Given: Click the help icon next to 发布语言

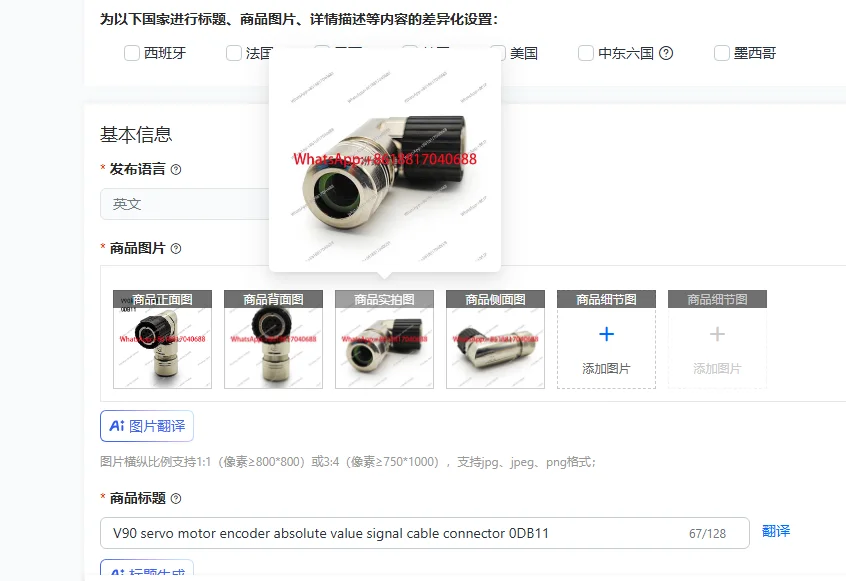Looking at the screenshot, I should point(176,169).
